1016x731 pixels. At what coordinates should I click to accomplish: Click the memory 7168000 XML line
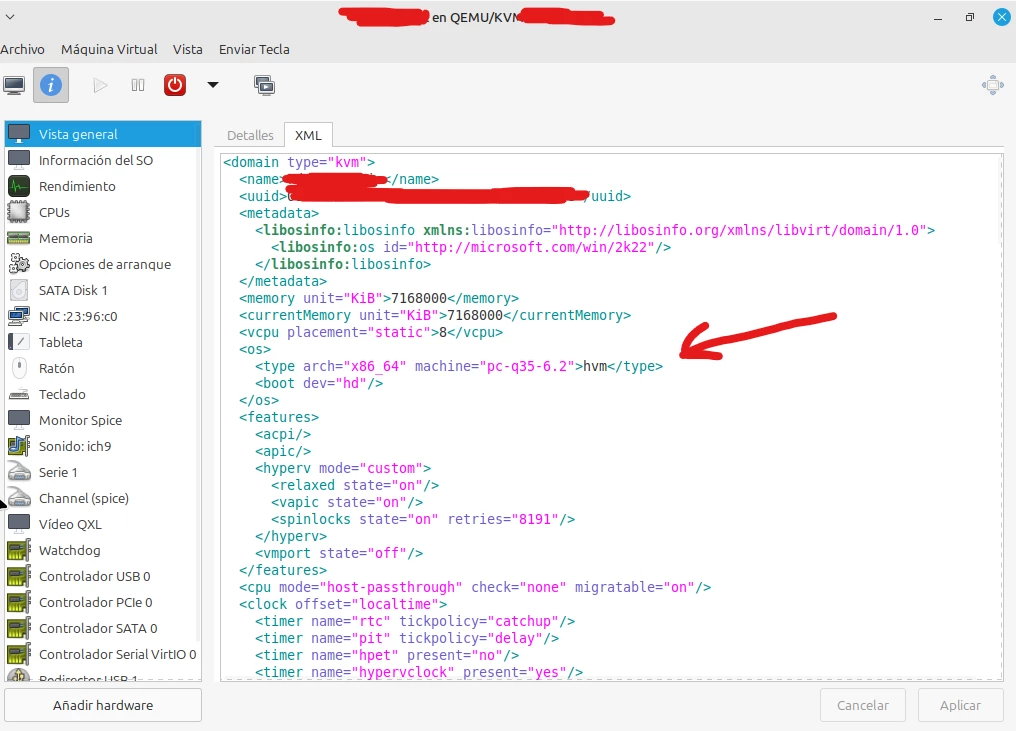pos(379,298)
